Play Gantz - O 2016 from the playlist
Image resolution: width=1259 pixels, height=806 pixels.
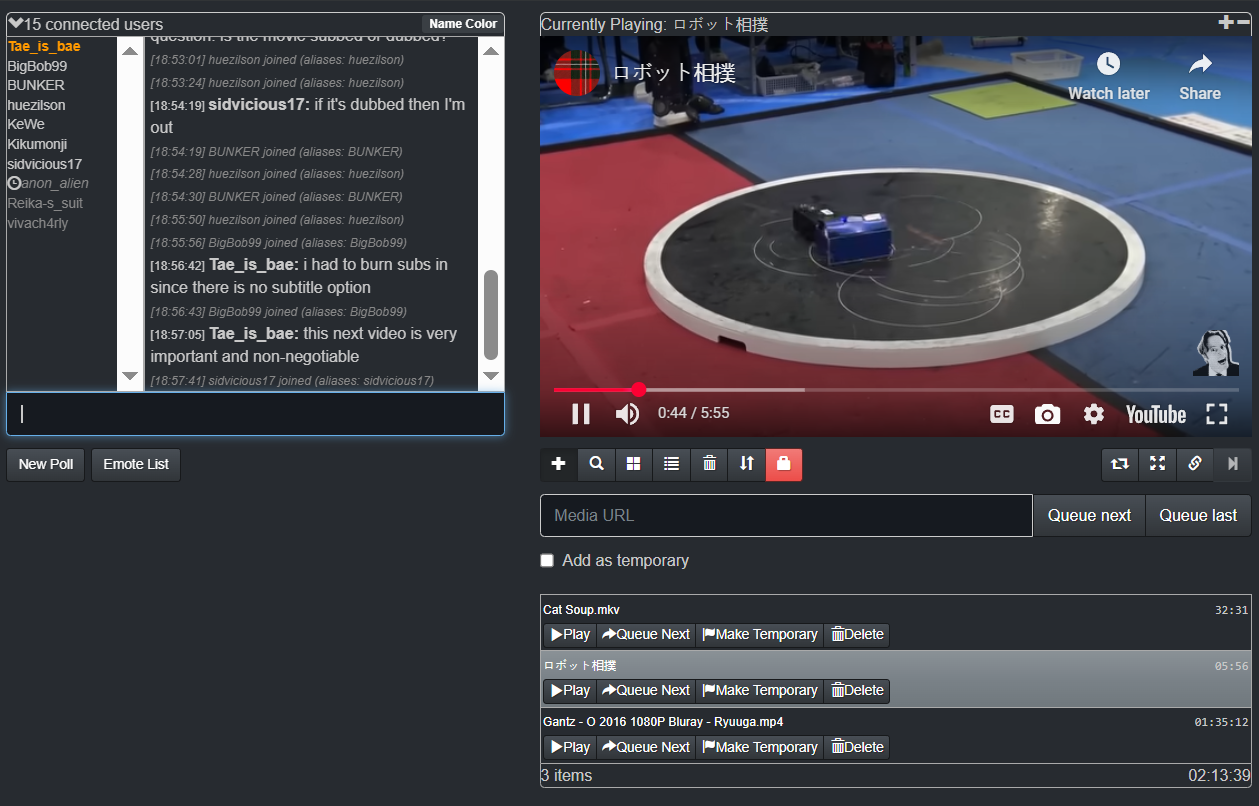pyautogui.click(x=570, y=747)
